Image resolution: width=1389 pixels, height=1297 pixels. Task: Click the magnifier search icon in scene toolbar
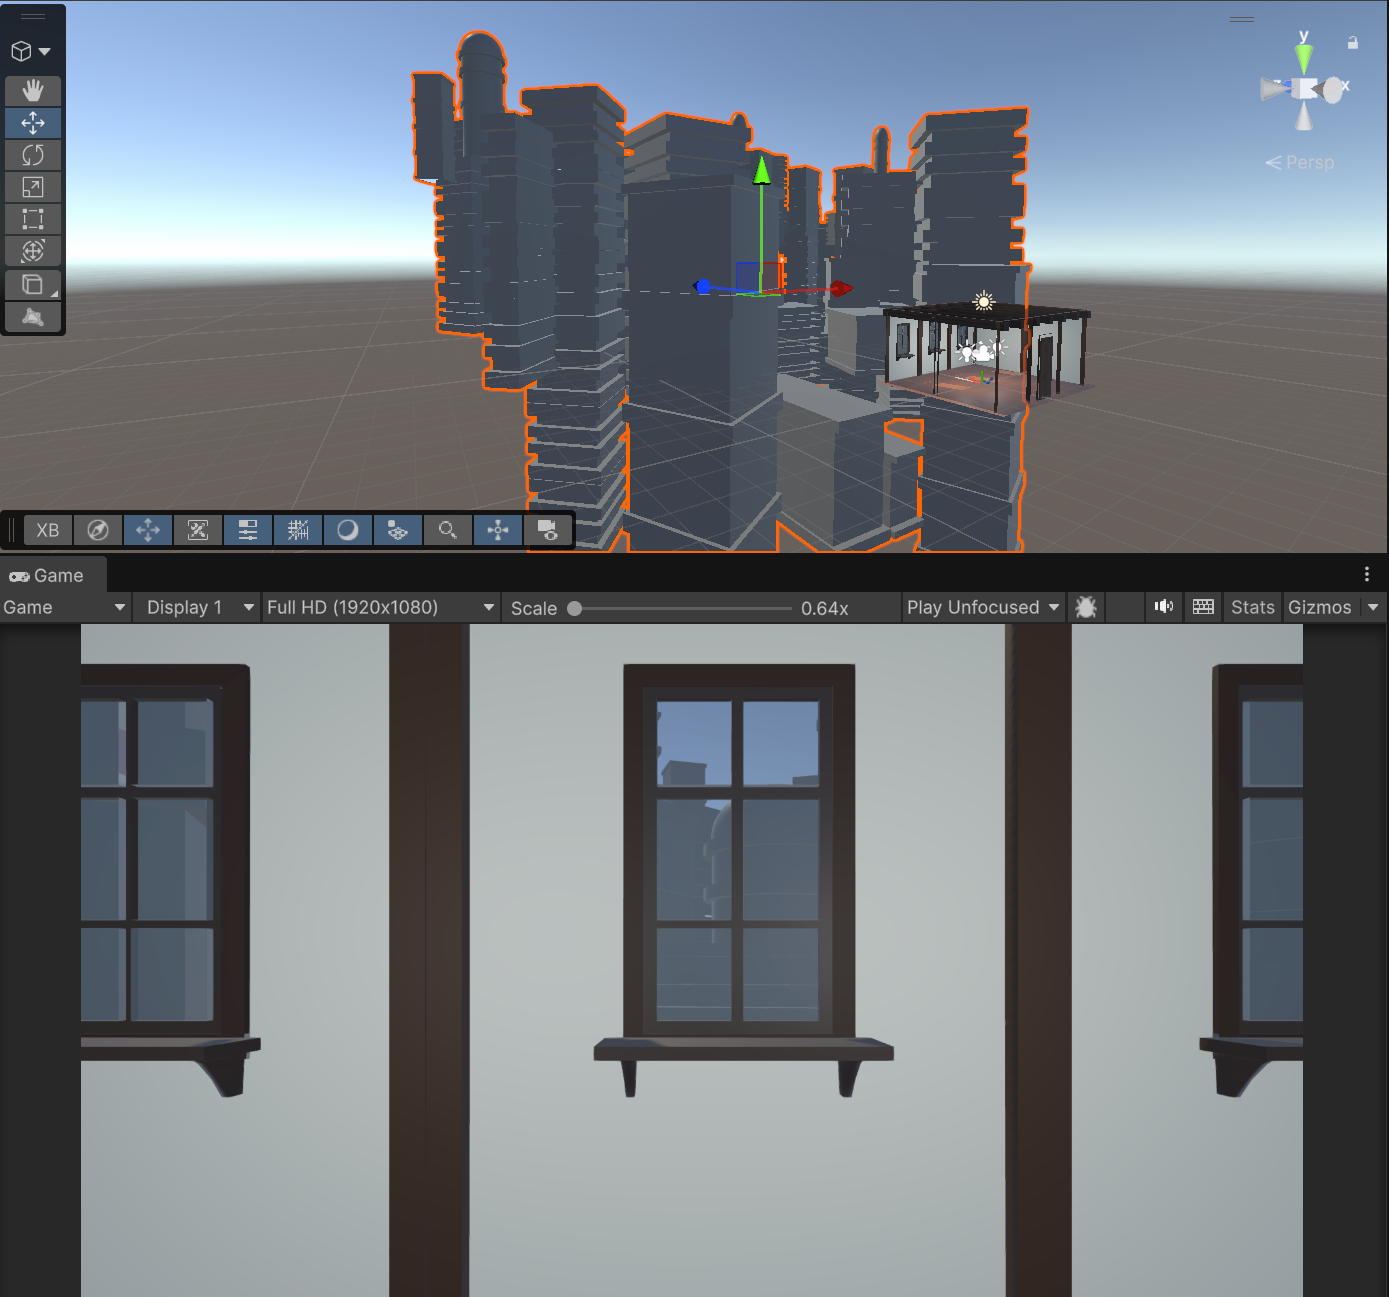(x=448, y=530)
